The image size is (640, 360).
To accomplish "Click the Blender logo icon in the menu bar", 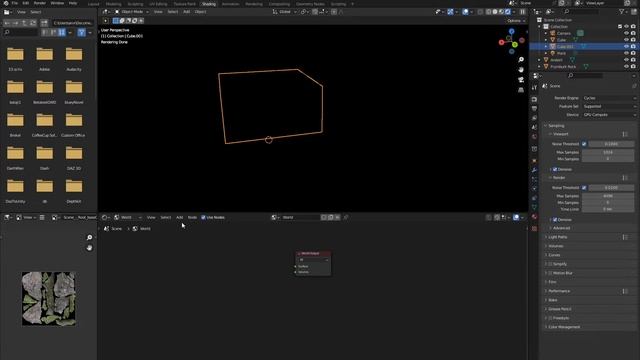I will (x=6, y=3).
